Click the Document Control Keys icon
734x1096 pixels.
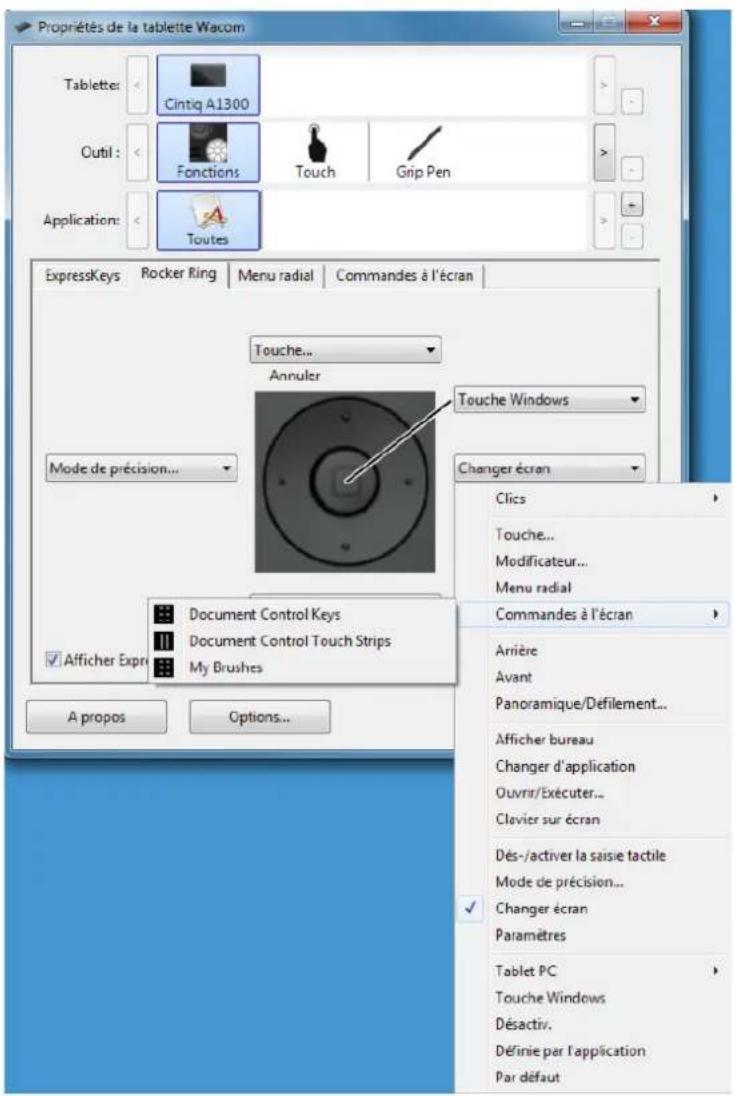pos(164,614)
